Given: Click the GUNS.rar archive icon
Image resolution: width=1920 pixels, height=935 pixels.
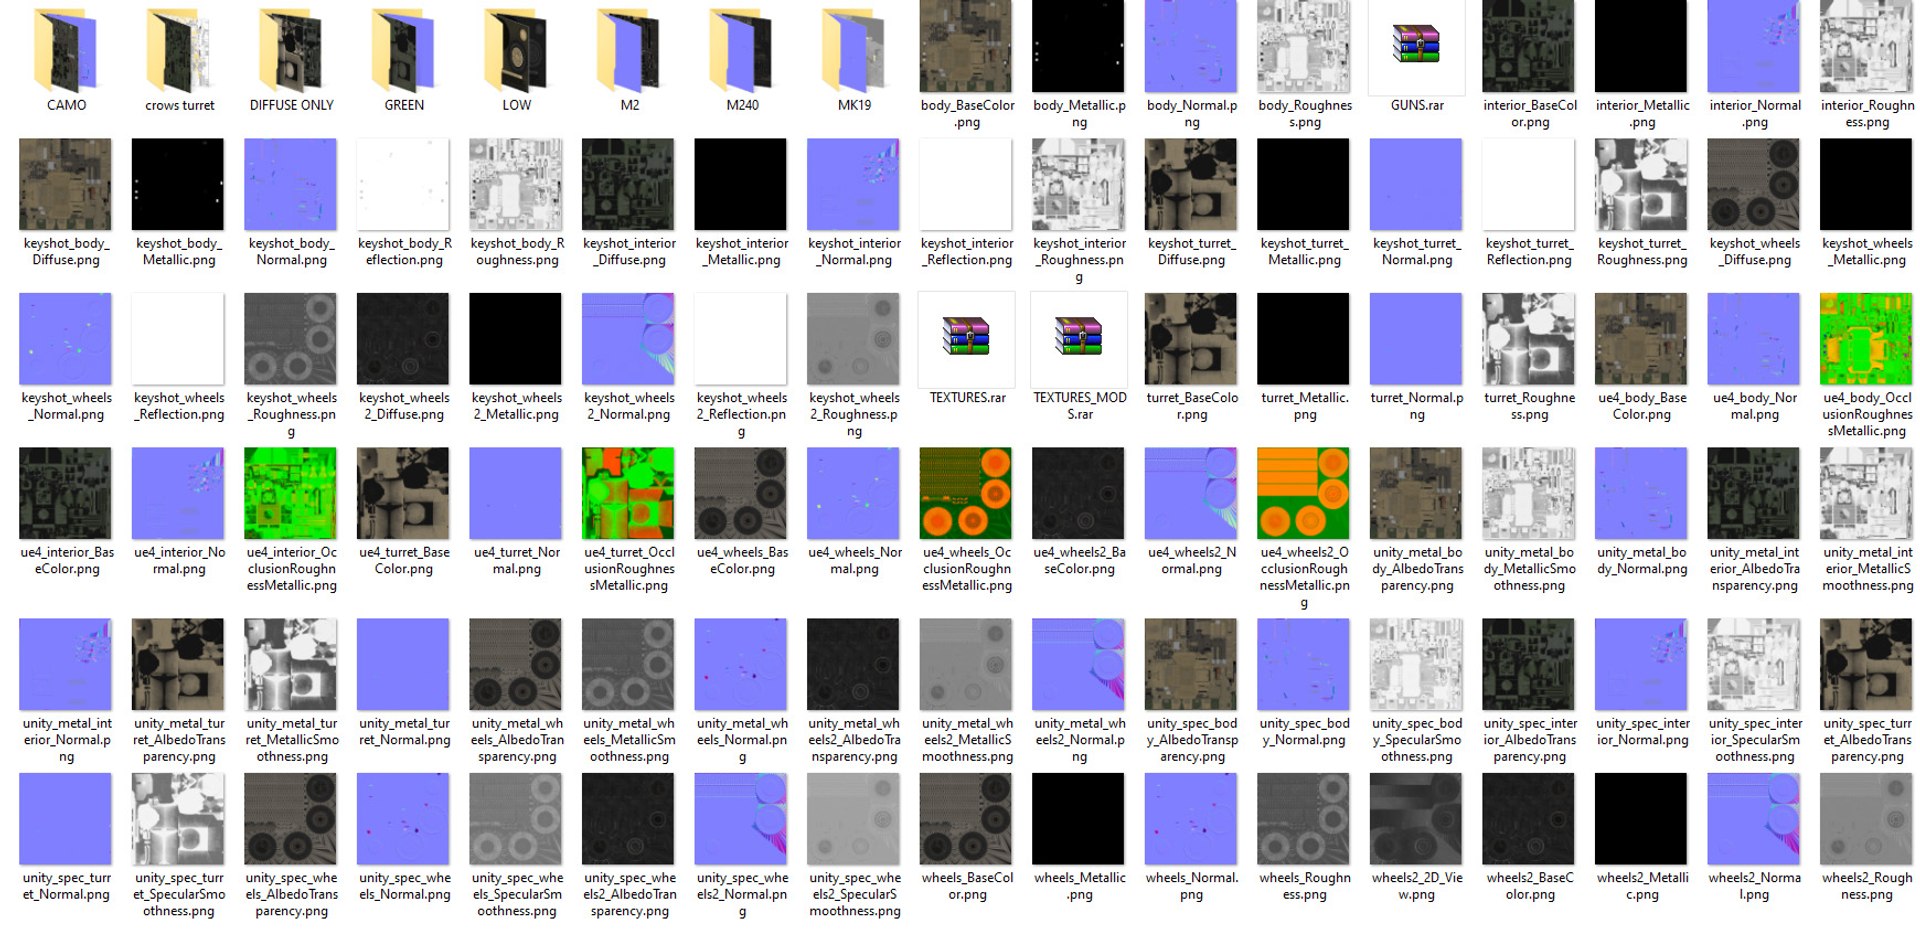Looking at the screenshot, I should (1416, 44).
